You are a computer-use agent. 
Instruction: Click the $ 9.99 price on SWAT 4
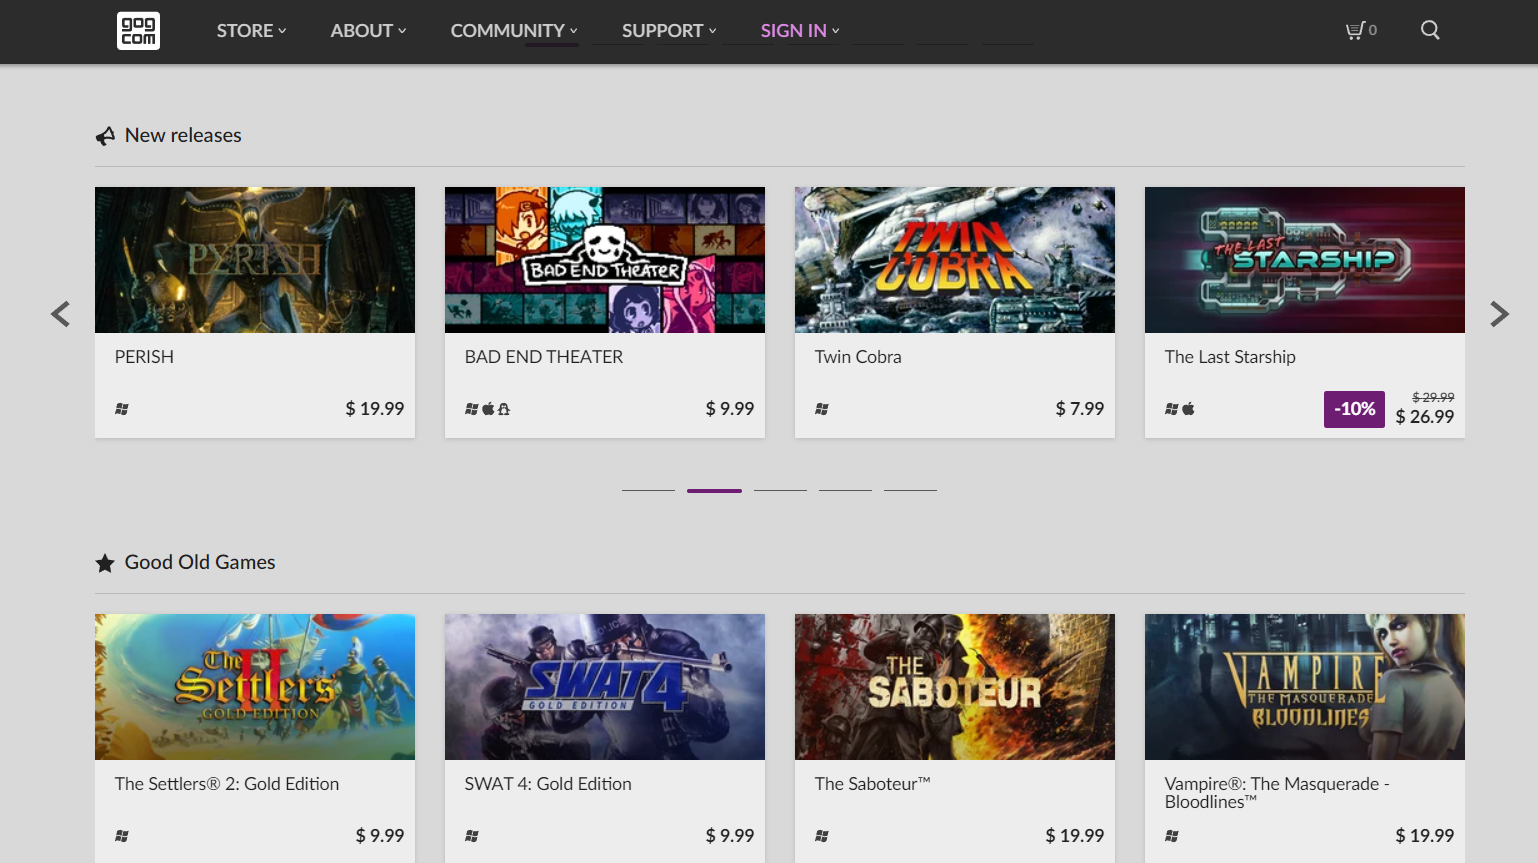[x=730, y=836]
